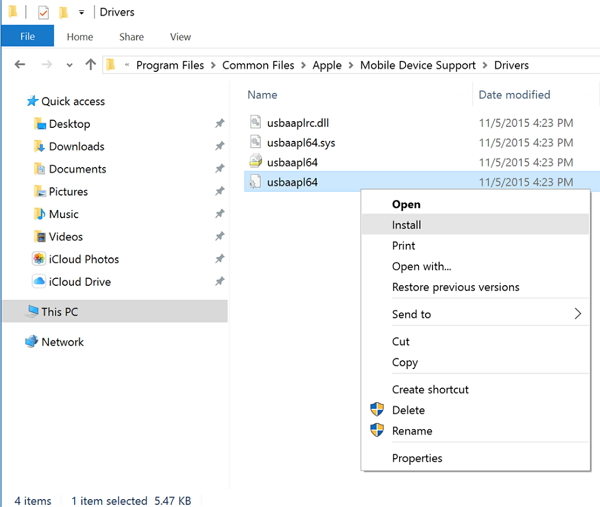The image size is (600, 507).
Task: Choose Properties in context menu
Action: 417,458
